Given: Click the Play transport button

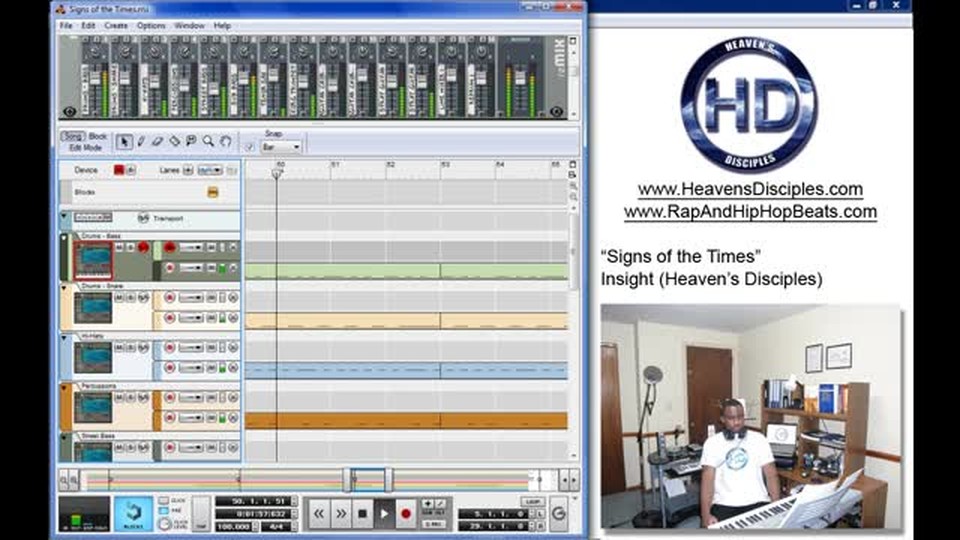Looking at the screenshot, I should coord(384,514).
